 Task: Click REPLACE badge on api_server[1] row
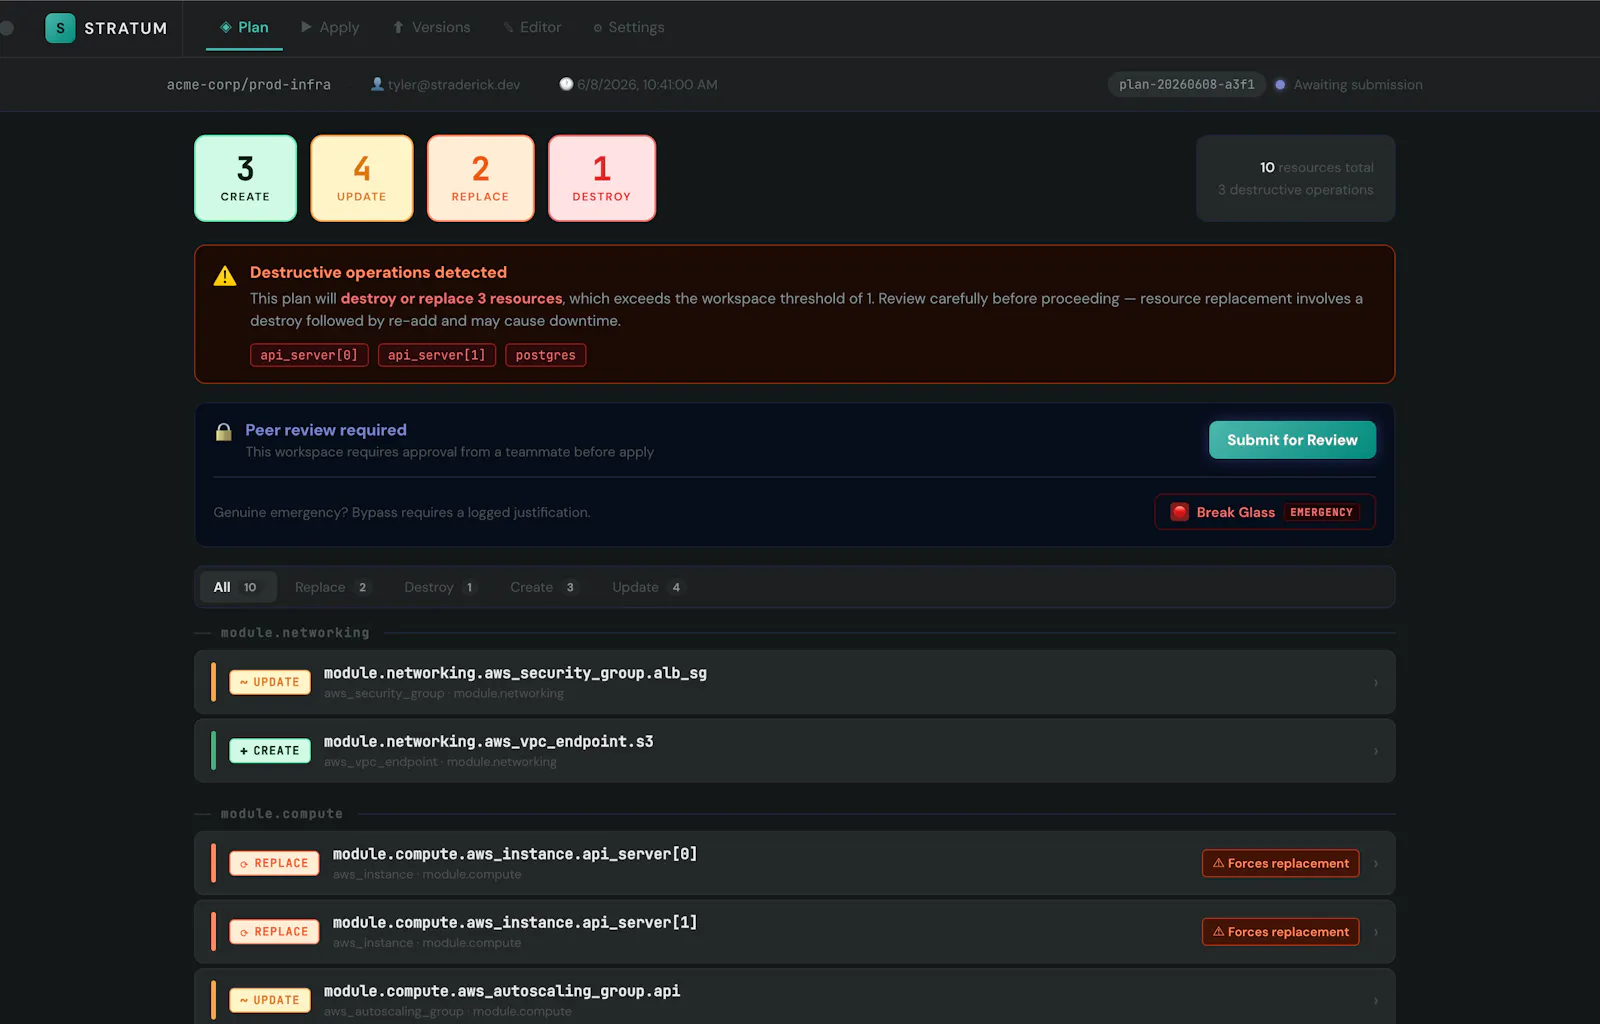275,932
